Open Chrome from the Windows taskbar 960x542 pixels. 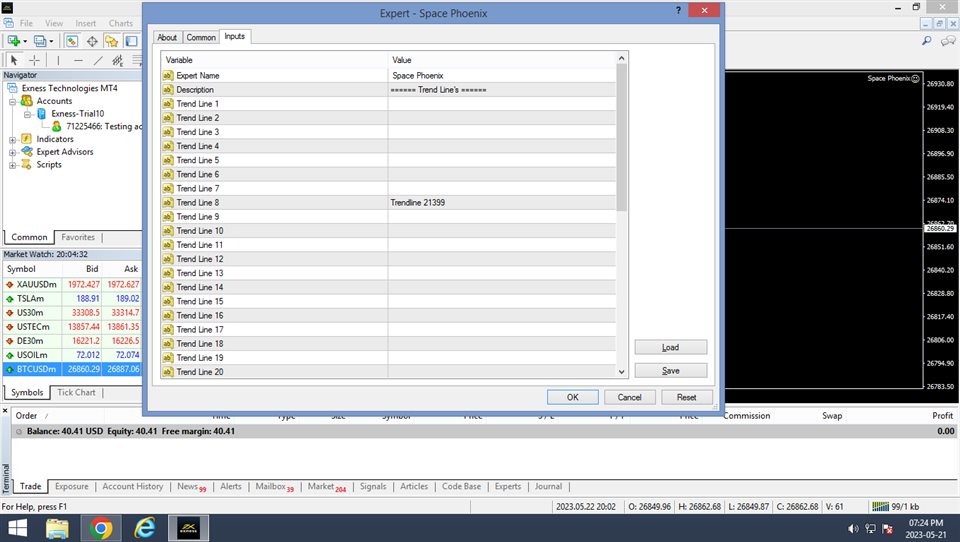[x=101, y=527]
